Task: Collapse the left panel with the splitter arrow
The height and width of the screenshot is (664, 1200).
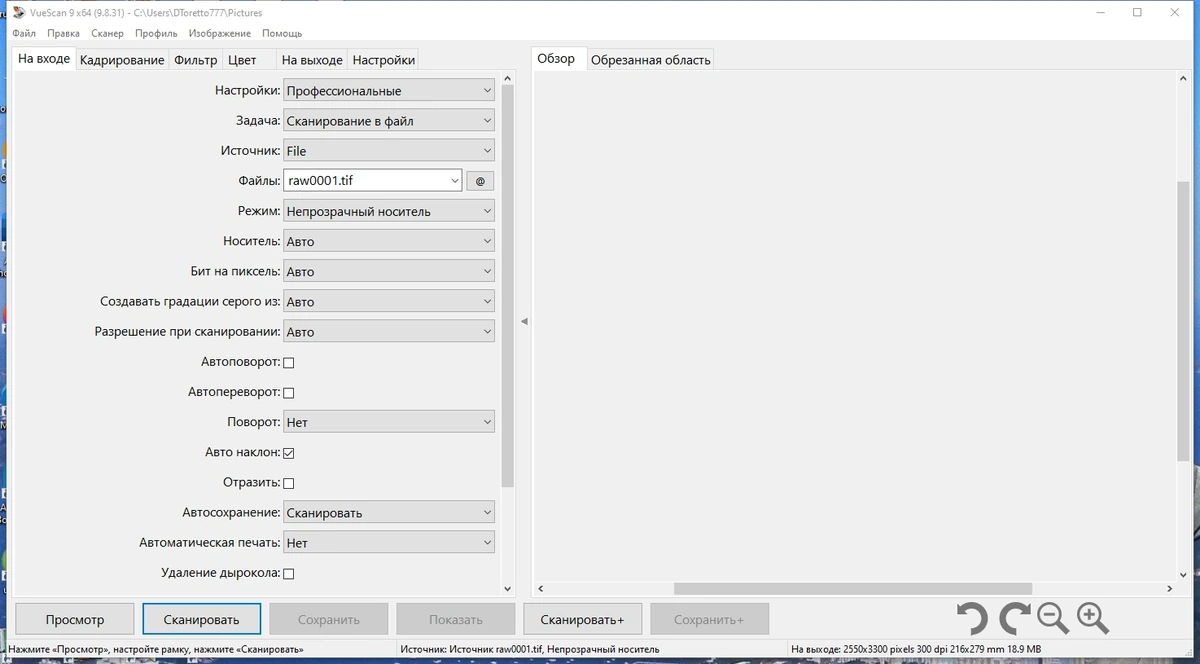Action: click(x=524, y=321)
